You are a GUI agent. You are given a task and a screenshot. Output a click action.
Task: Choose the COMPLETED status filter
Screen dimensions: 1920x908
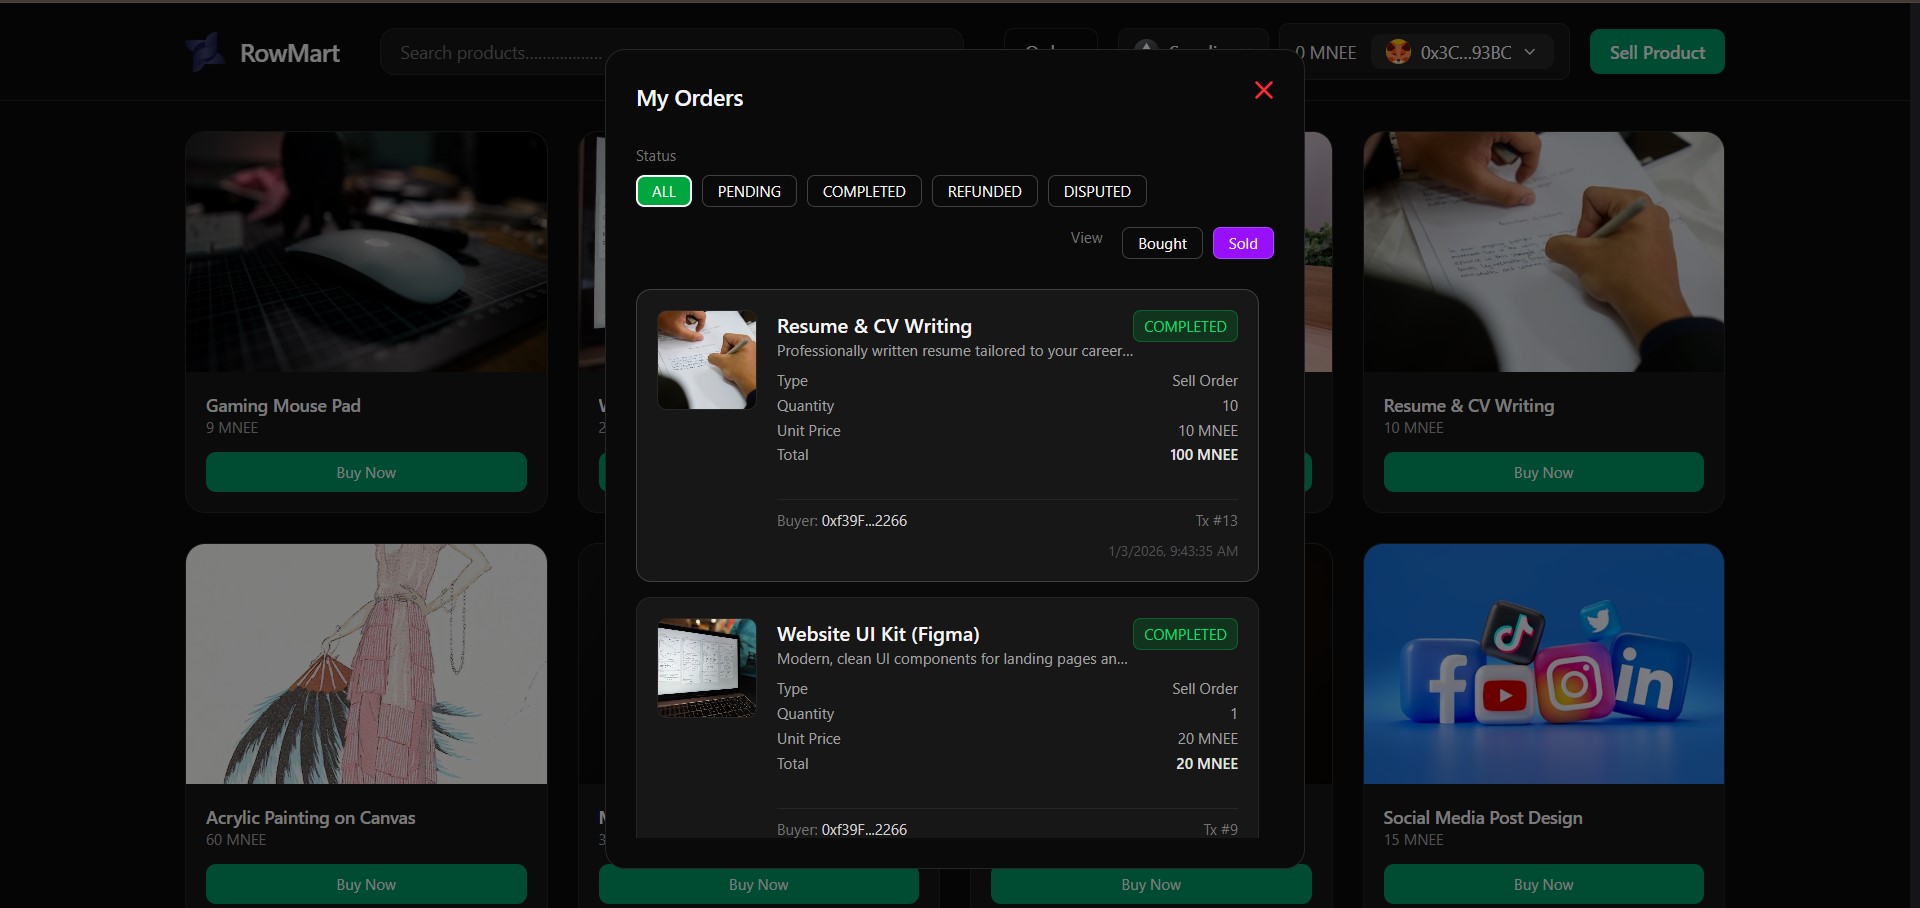pyautogui.click(x=864, y=191)
